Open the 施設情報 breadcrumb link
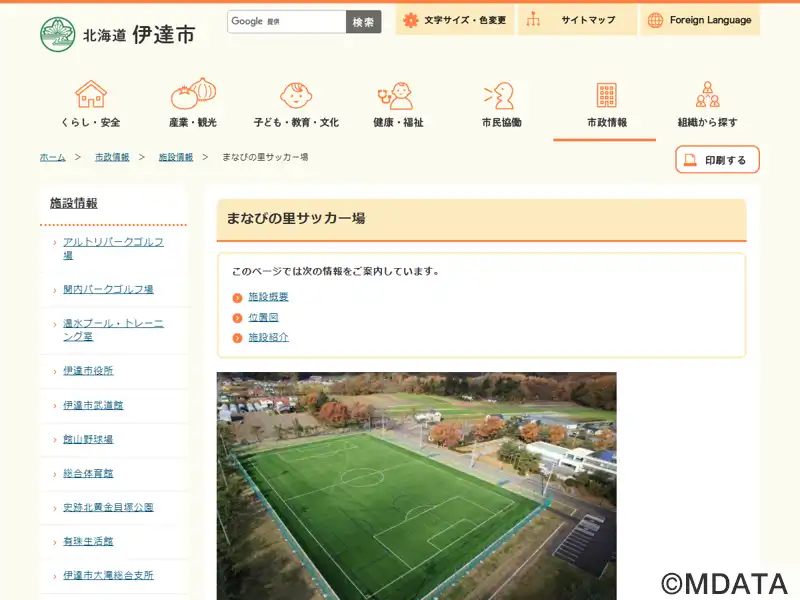 [176, 157]
